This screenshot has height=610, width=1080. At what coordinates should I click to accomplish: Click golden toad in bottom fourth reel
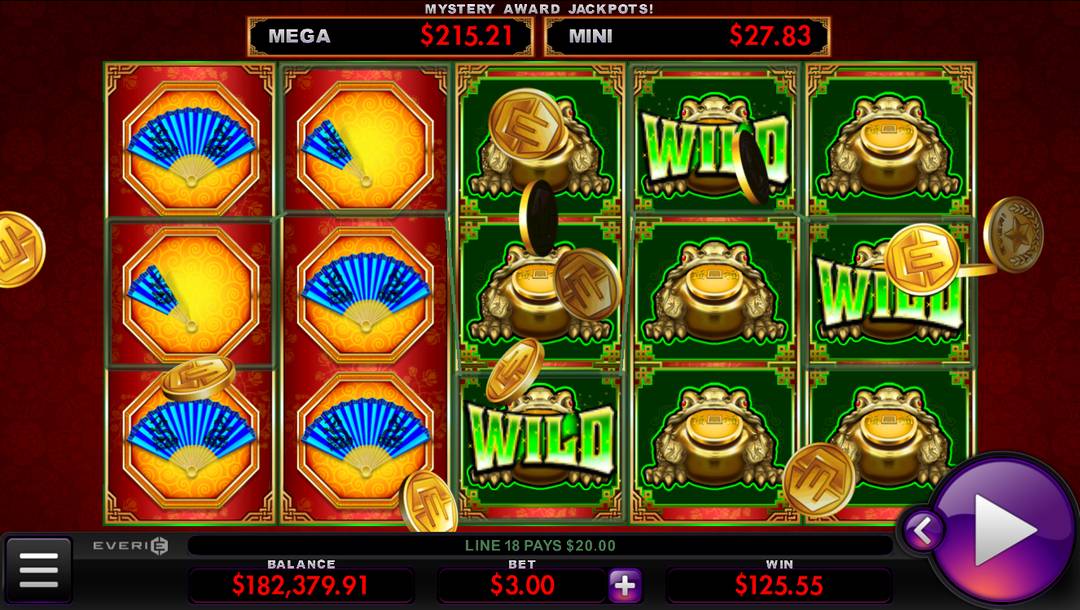pyautogui.click(x=715, y=439)
